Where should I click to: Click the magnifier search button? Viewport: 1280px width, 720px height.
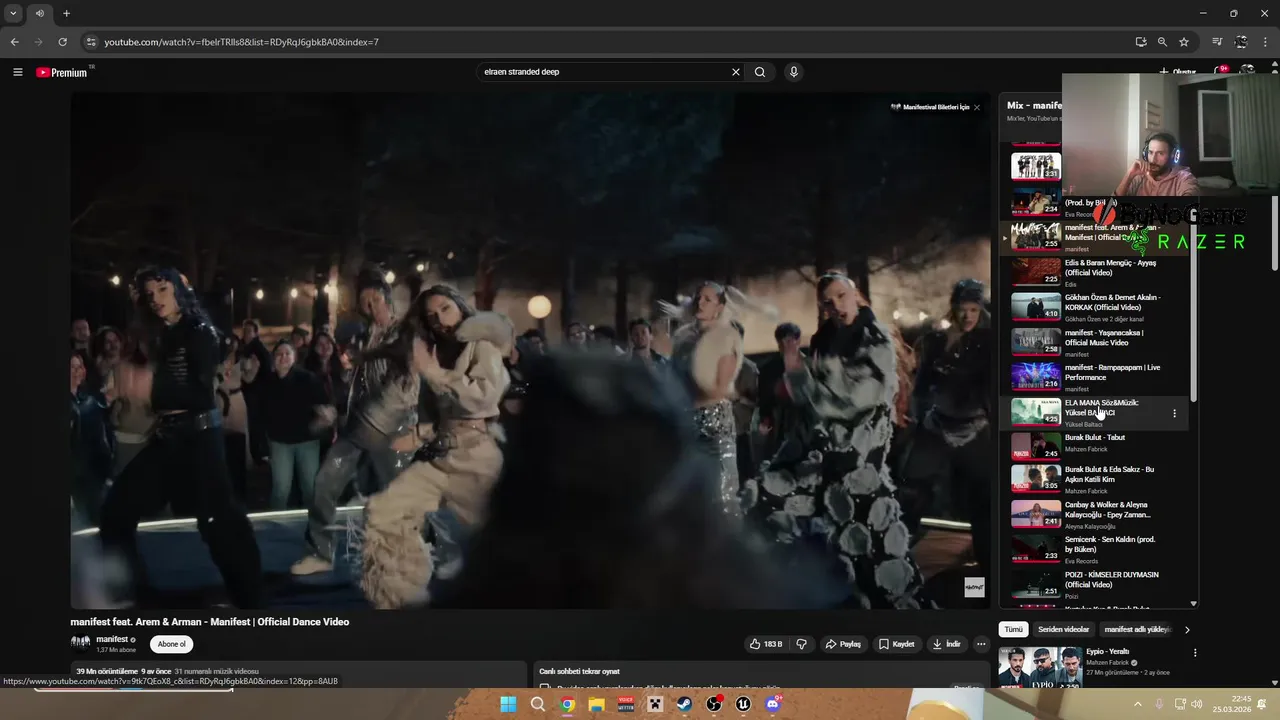[x=760, y=72]
